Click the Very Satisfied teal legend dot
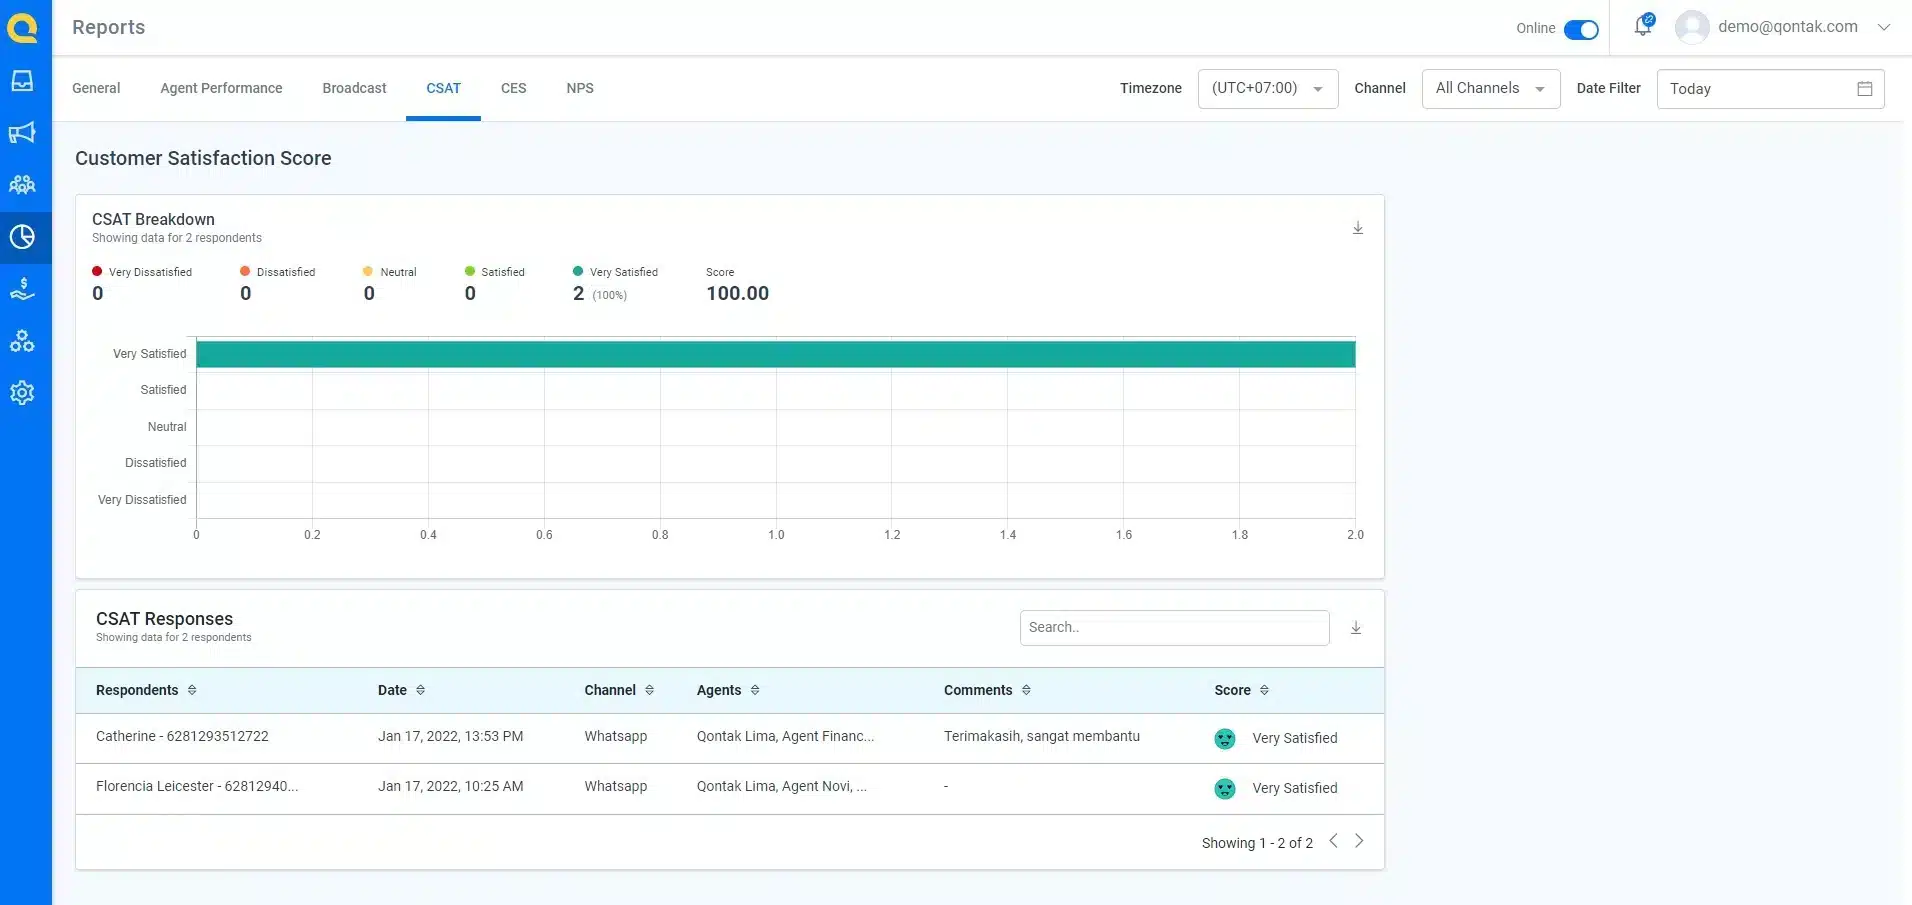The height and width of the screenshot is (905, 1912). pyautogui.click(x=578, y=271)
